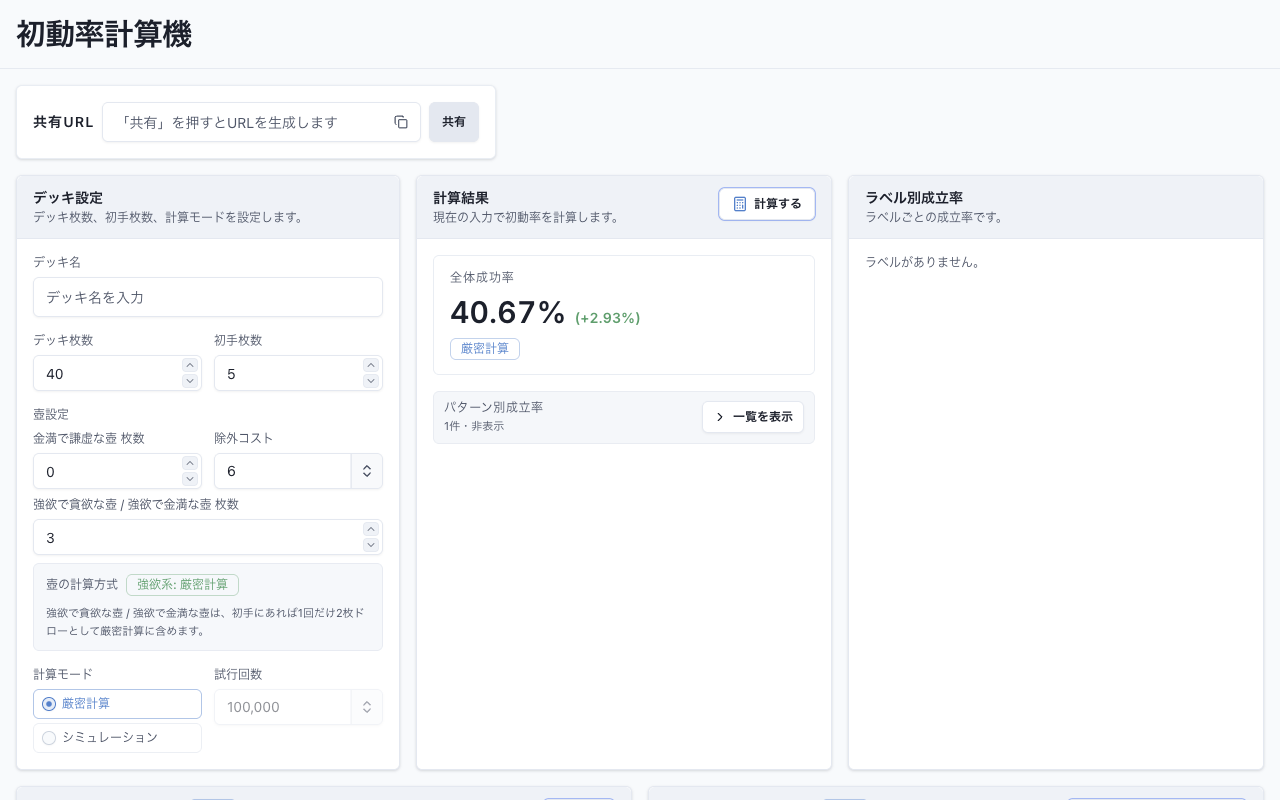
Task: Click the 計算結果 panel heading
Action: point(461,198)
